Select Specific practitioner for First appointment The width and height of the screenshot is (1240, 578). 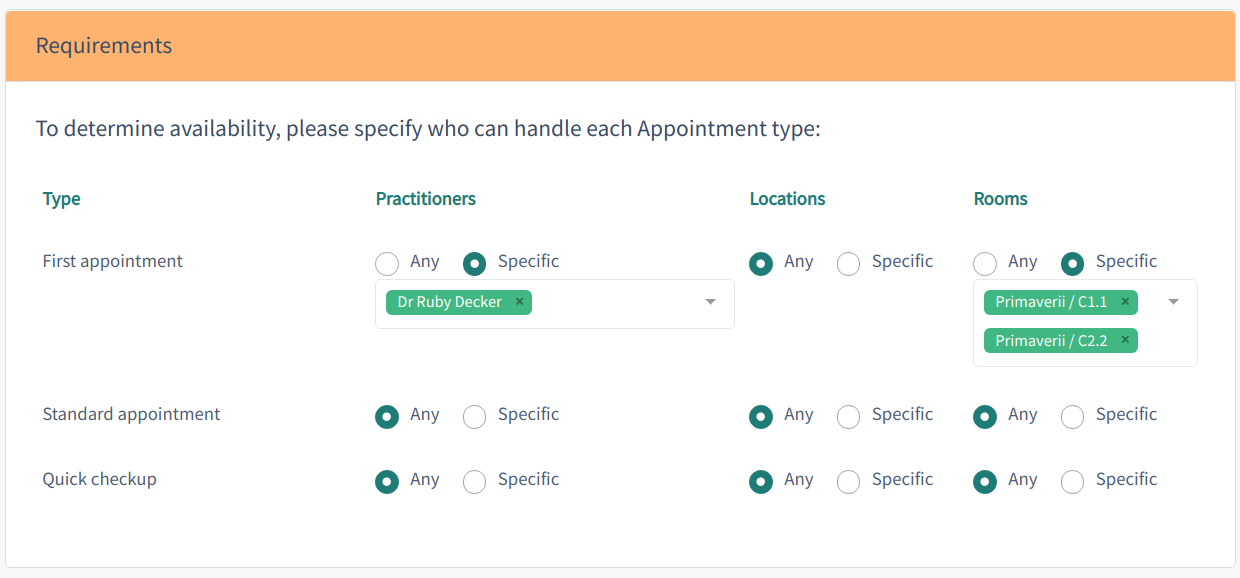[x=475, y=264]
